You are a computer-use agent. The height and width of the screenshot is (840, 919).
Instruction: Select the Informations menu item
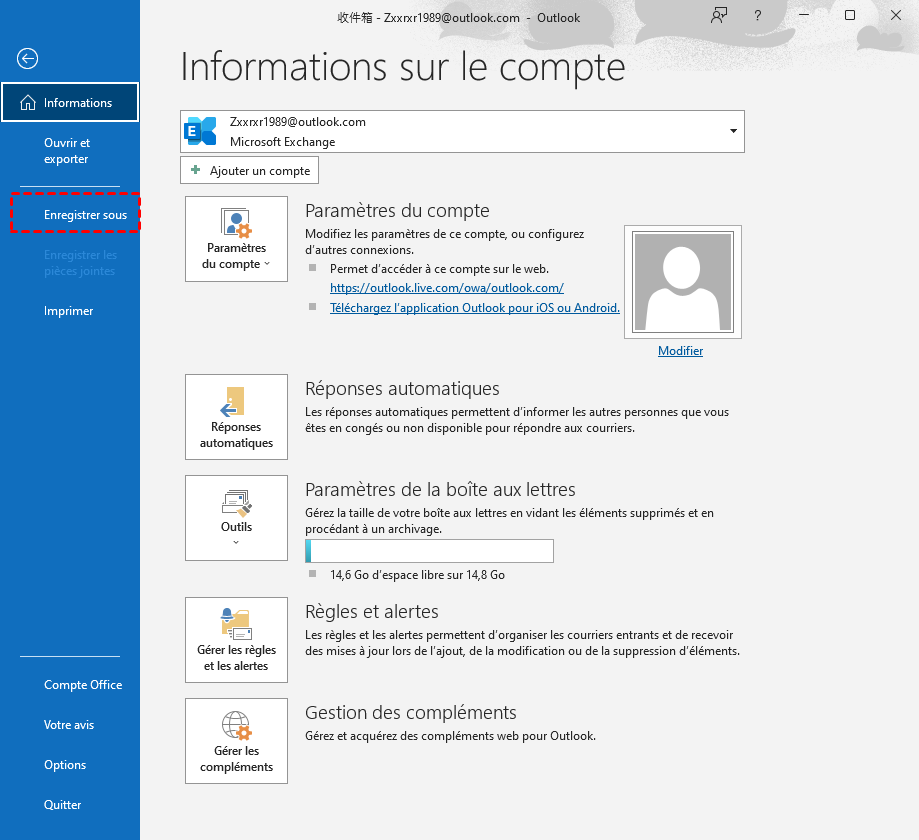click(x=70, y=103)
